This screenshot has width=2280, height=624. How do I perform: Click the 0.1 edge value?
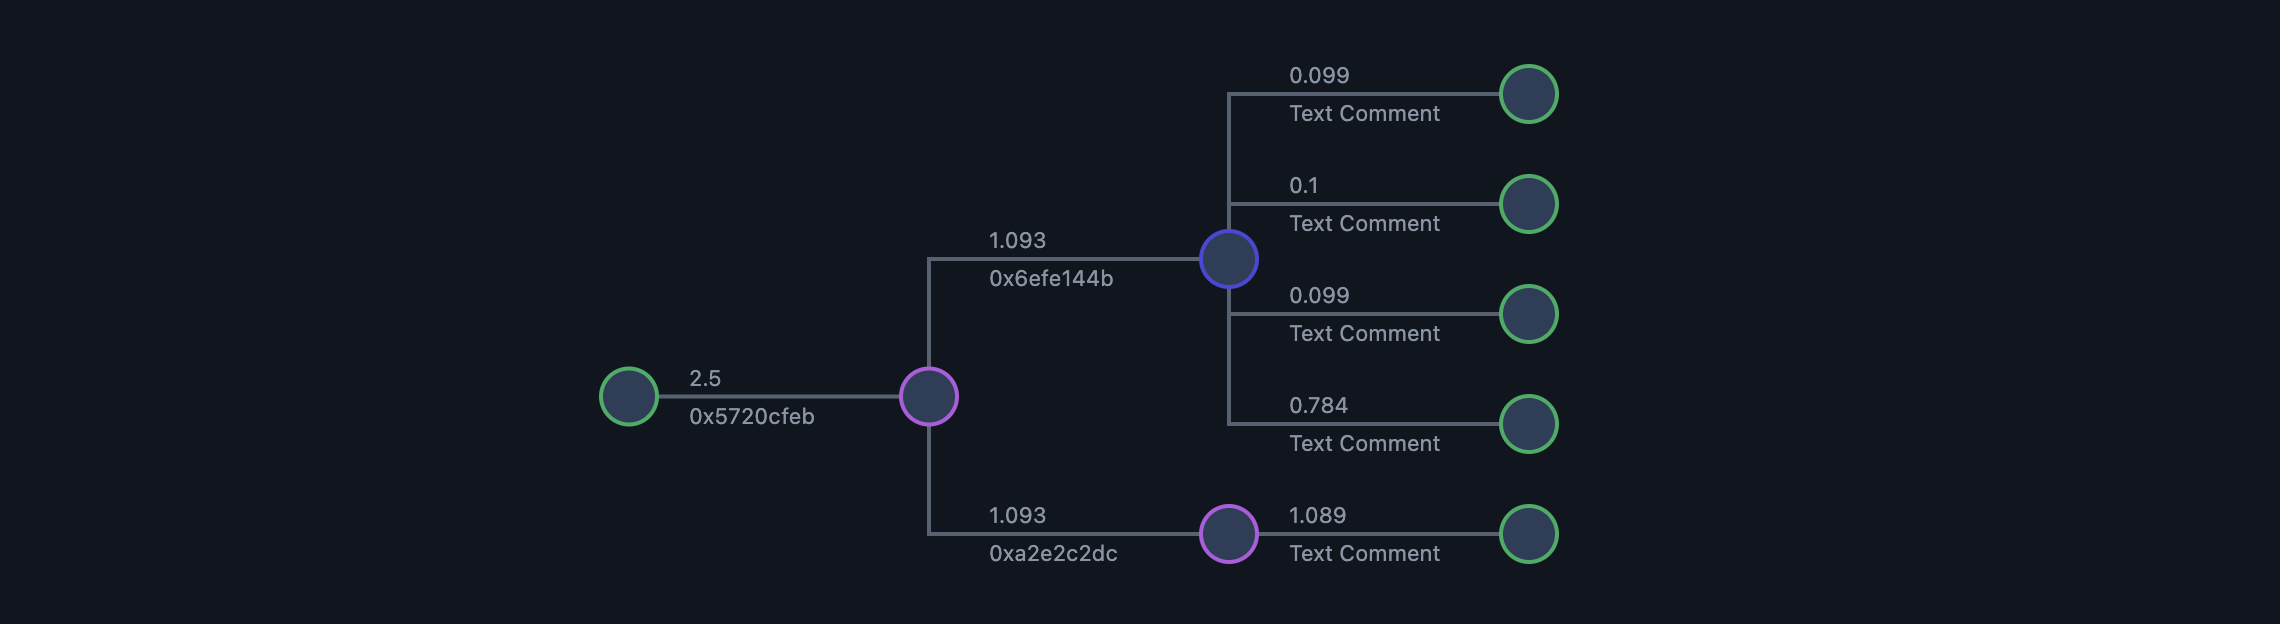(1303, 186)
